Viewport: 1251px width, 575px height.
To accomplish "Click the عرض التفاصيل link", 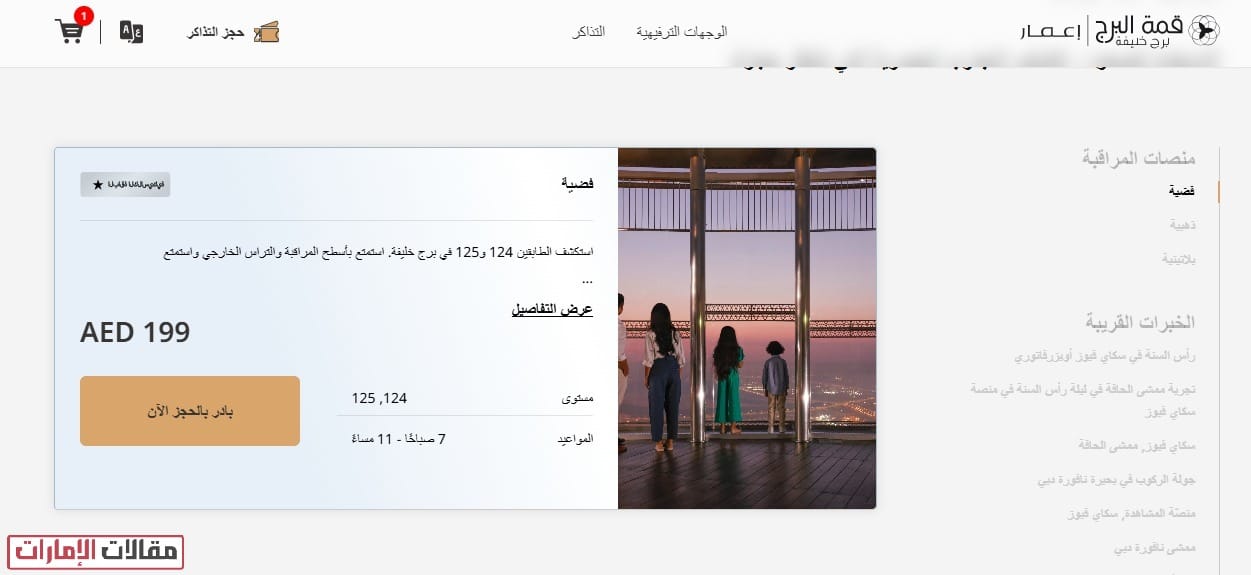I will coord(552,309).
